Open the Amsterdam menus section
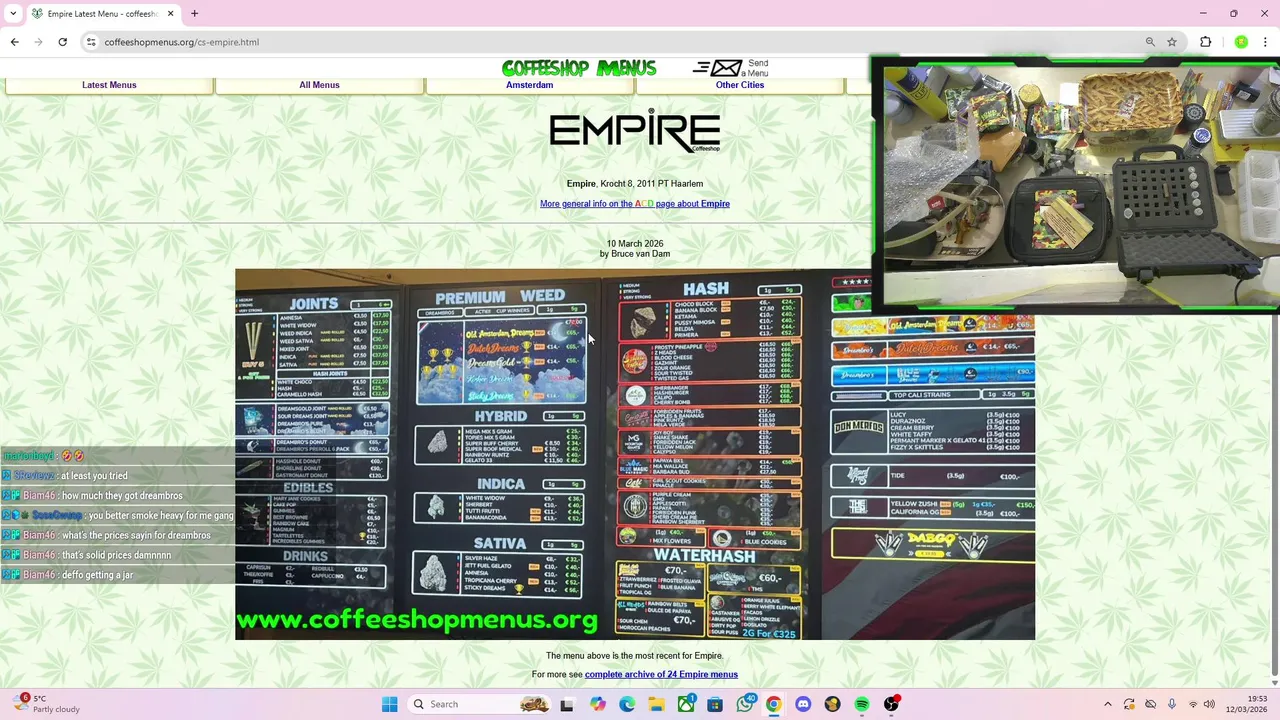Screen dimensions: 1280x720 click(x=529, y=85)
